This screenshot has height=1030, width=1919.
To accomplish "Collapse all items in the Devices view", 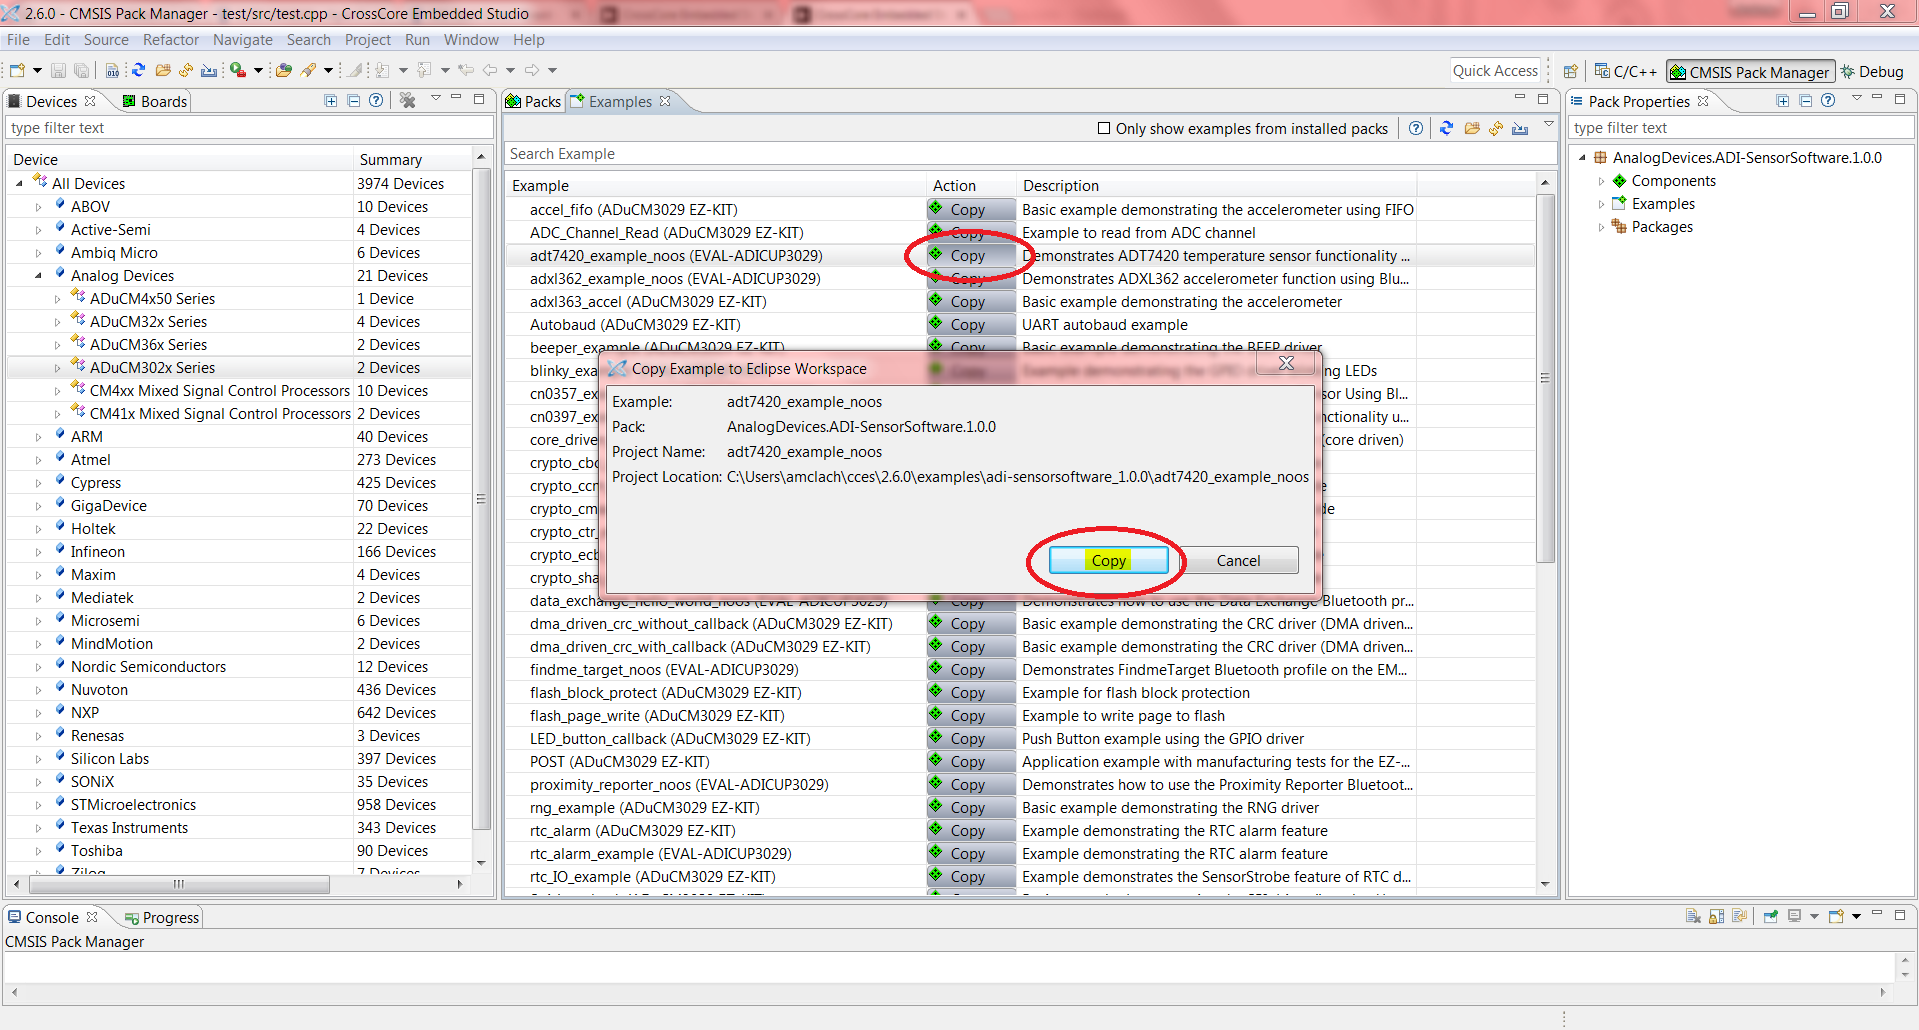I will point(353,100).
